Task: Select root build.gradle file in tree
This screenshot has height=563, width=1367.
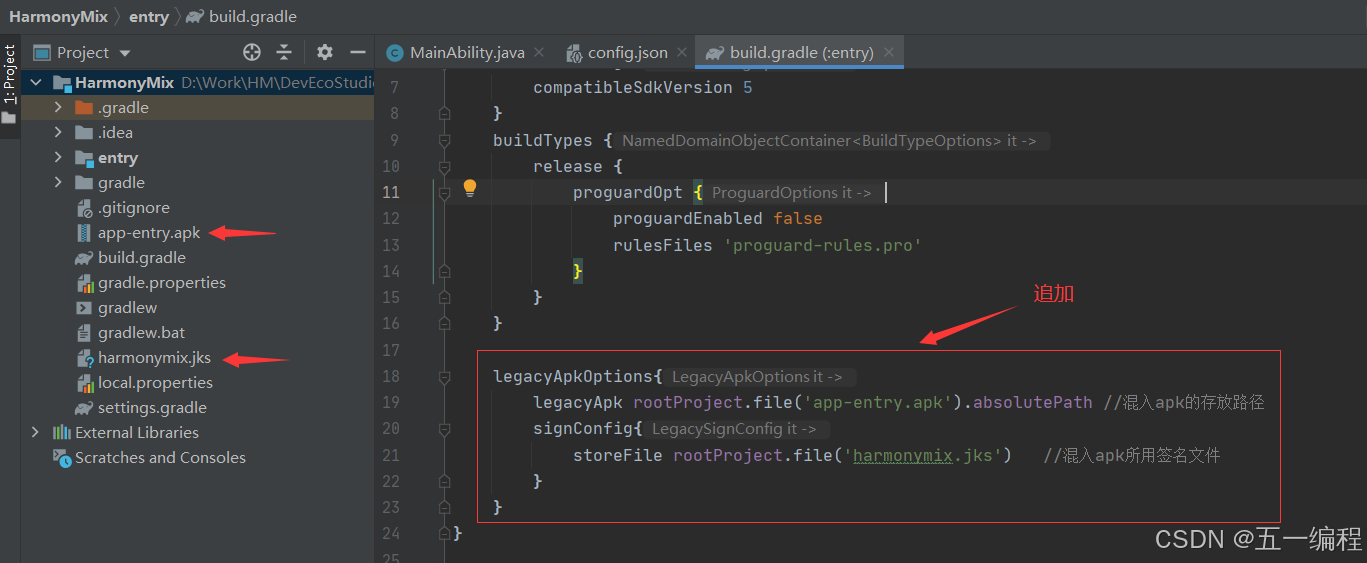Action: point(141,257)
